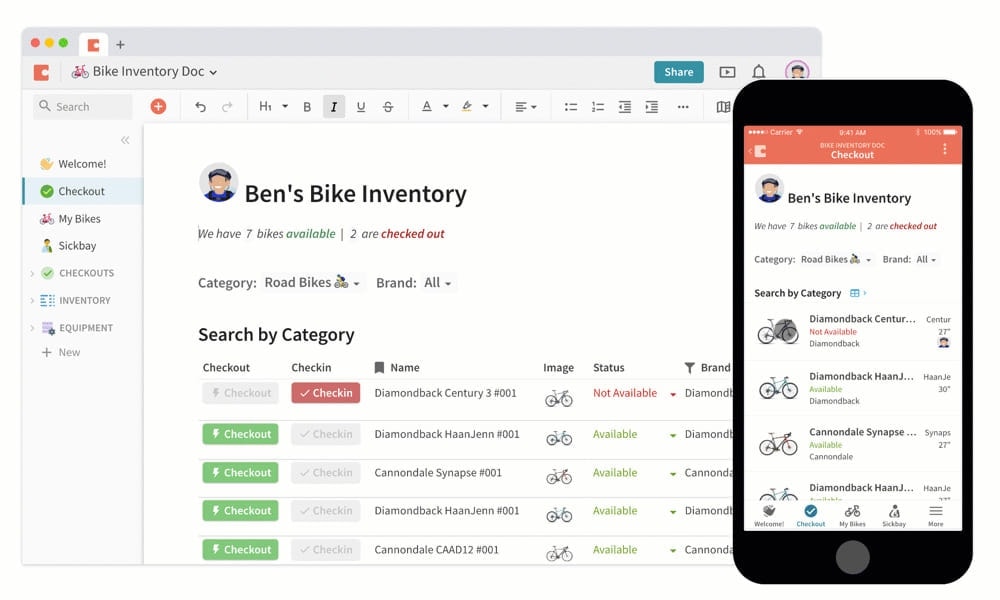This screenshot has width=1000, height=600.
Task: Add a New page in sidebar
Action: (61, 352)
